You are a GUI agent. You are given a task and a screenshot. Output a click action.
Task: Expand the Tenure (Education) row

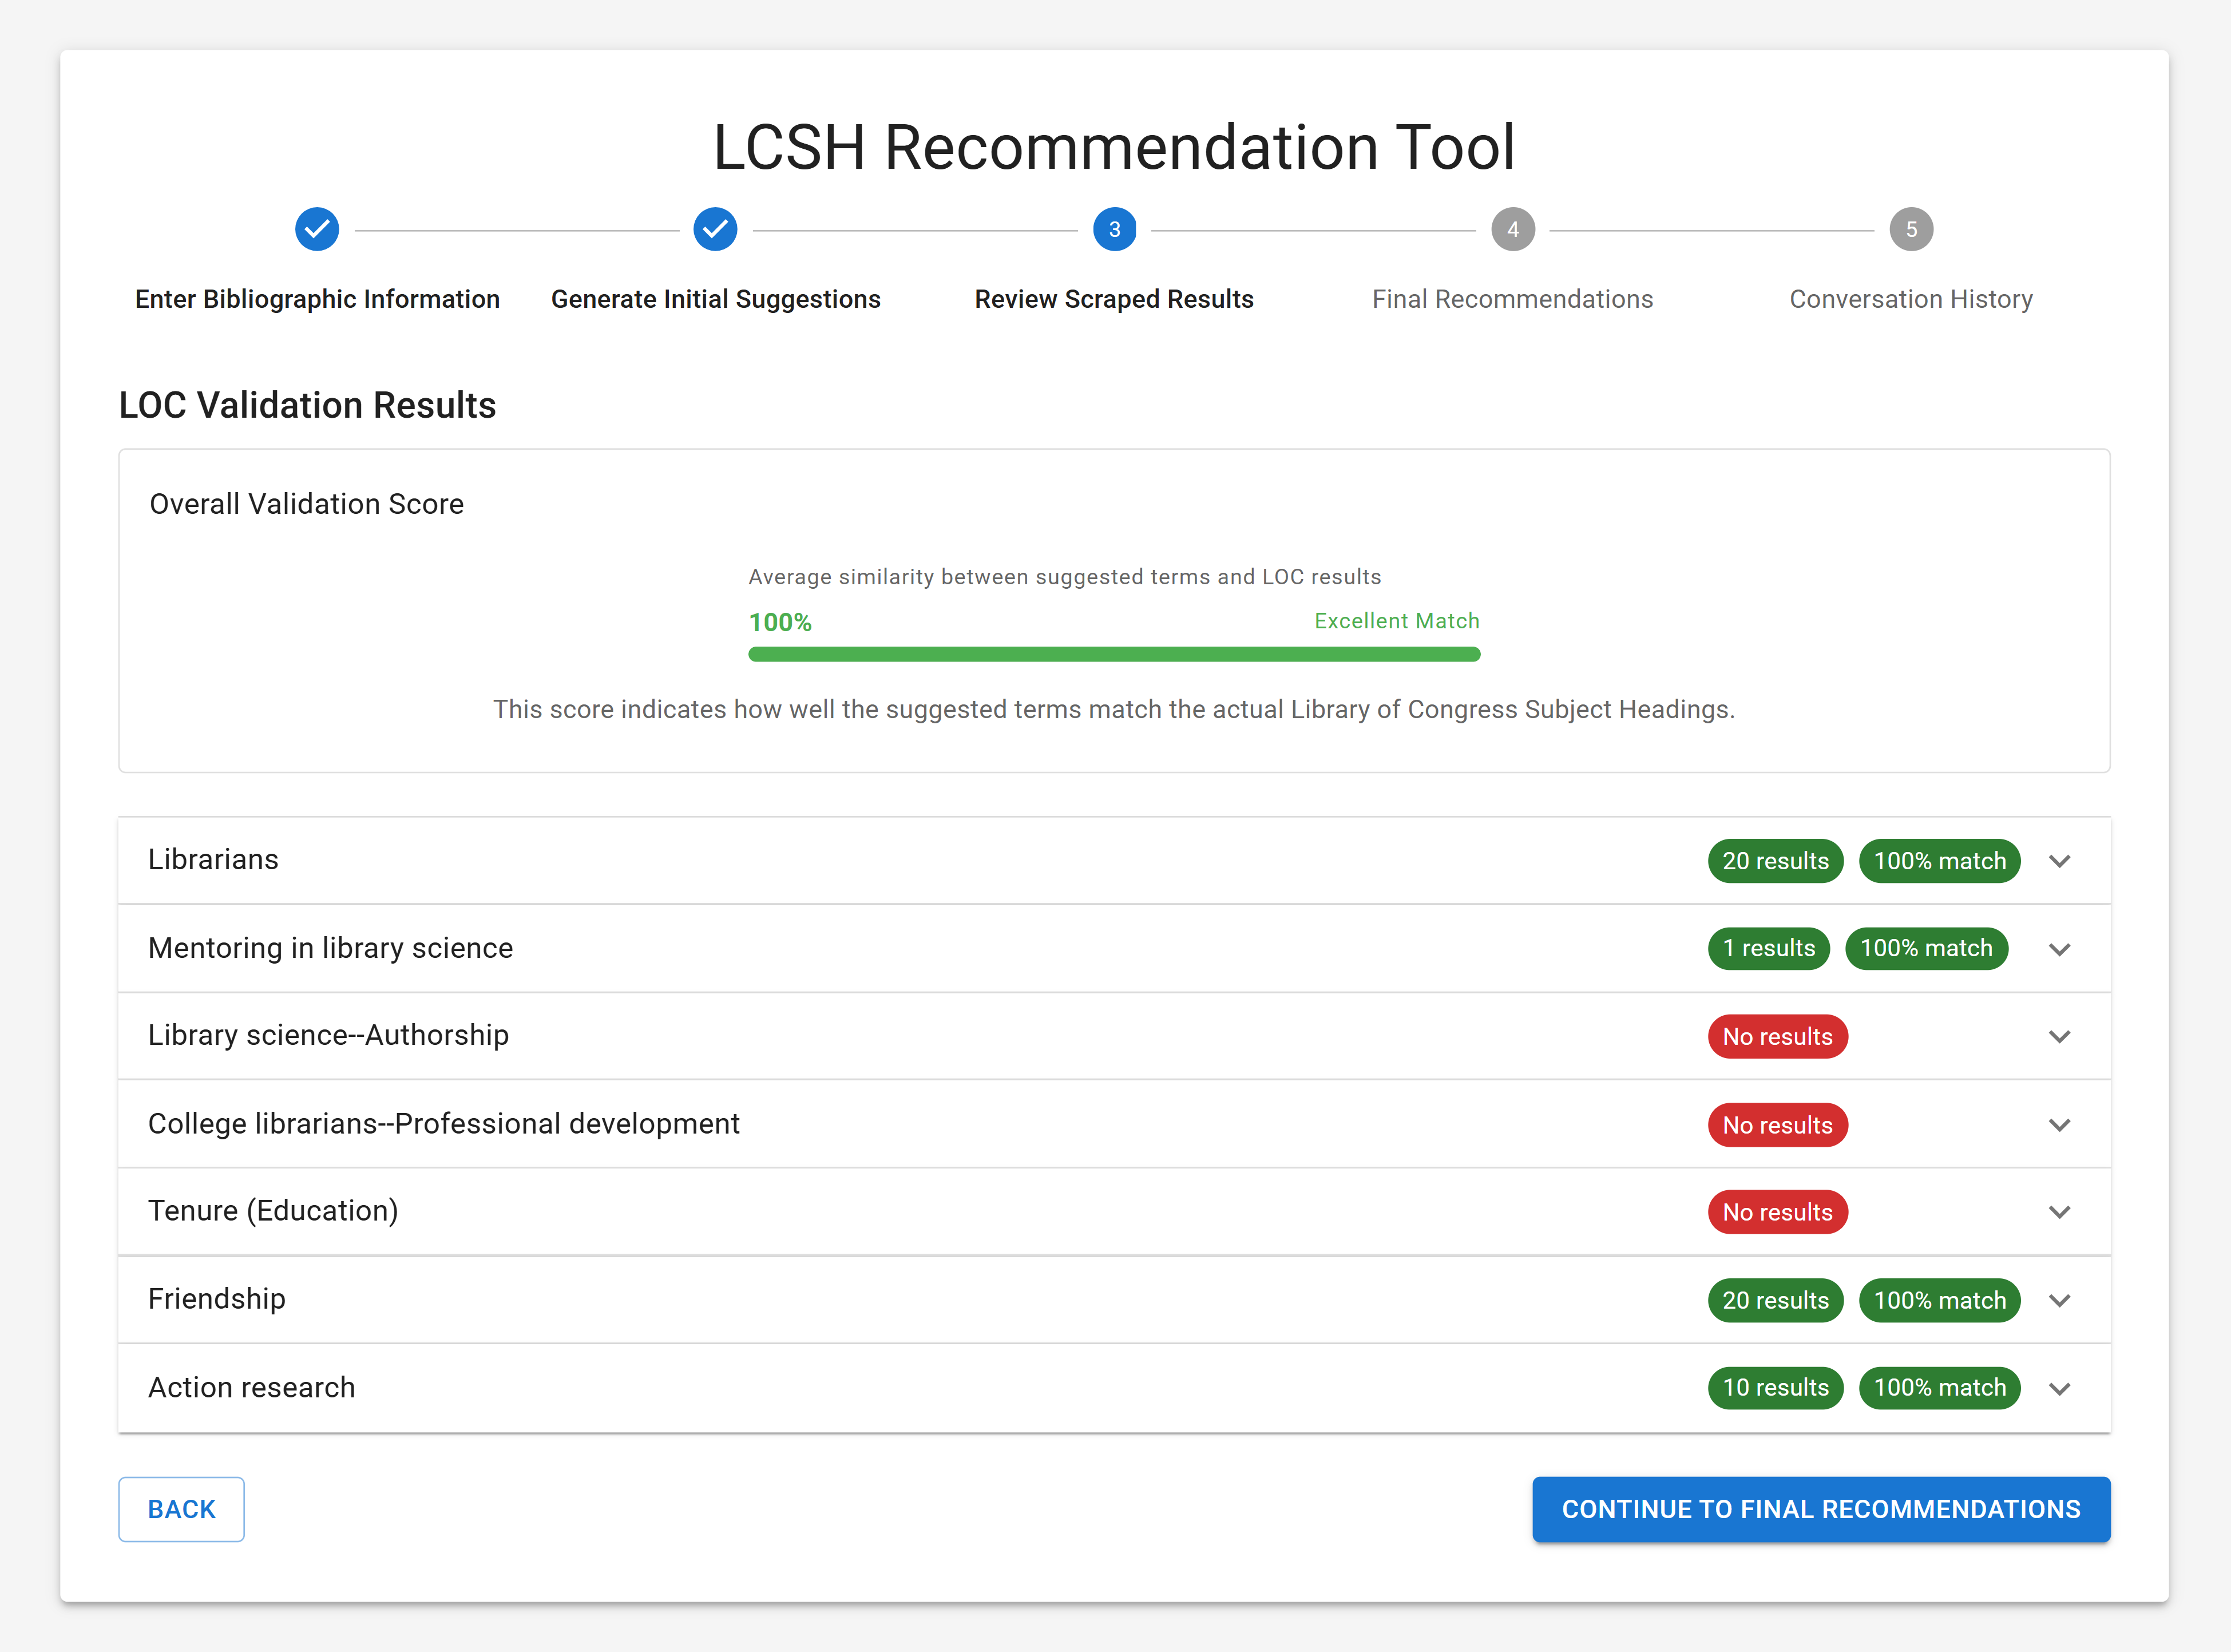pos(2060,1212)
